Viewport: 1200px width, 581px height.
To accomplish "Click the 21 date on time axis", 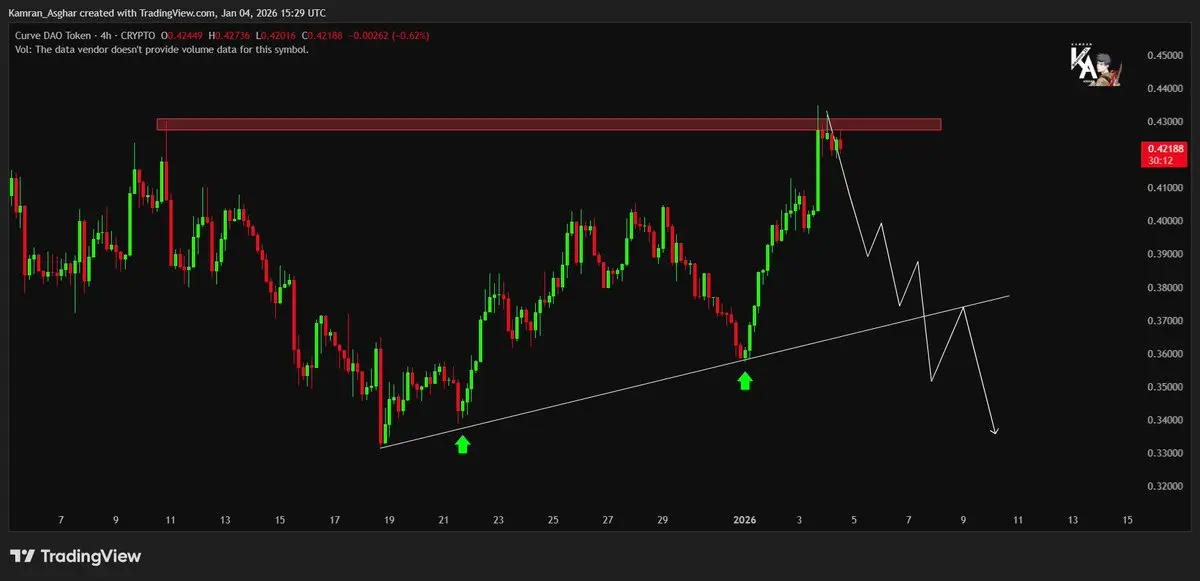I will tap(444, 520).
